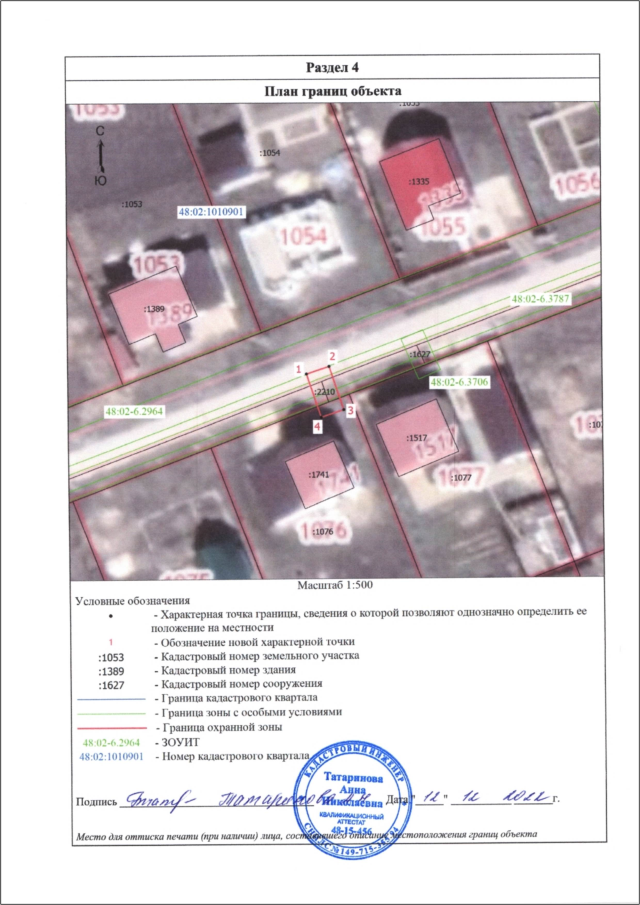Select legend text 'Номер кадастрового квартала'
The width and height of the screenshot is (640, 905).
click(x=234, y=756)
